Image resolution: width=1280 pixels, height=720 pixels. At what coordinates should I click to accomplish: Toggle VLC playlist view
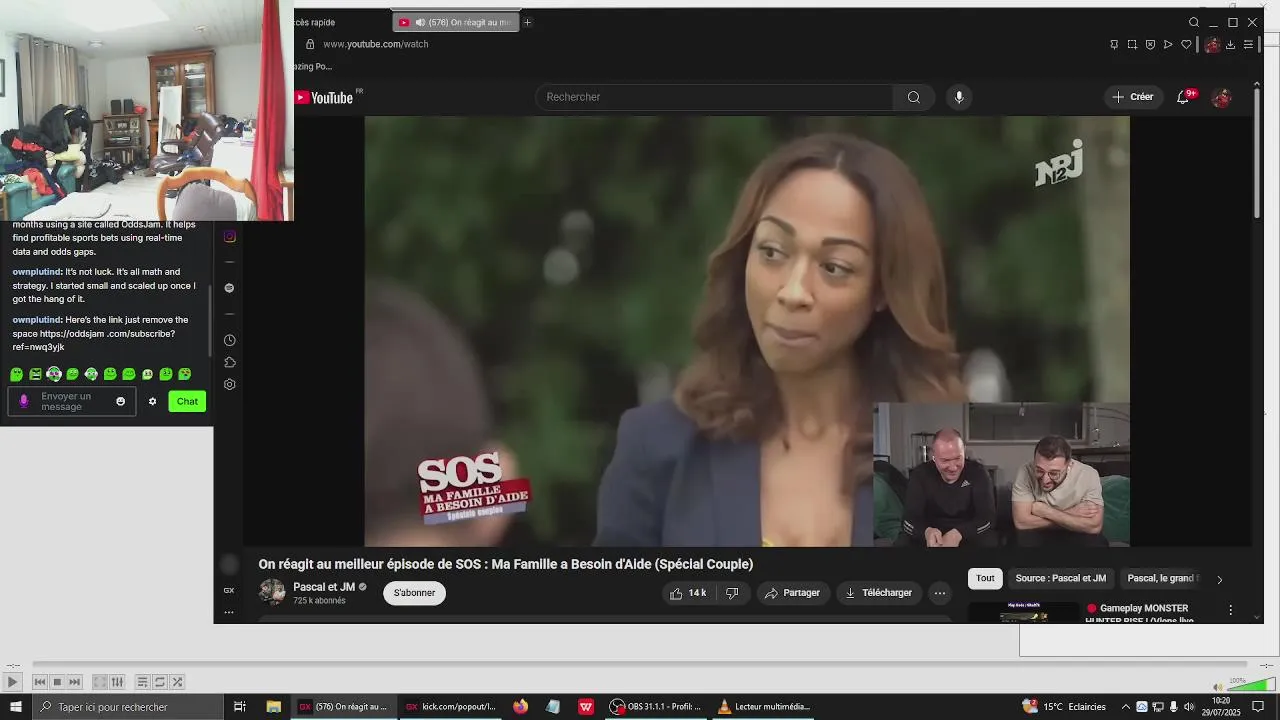142,682
